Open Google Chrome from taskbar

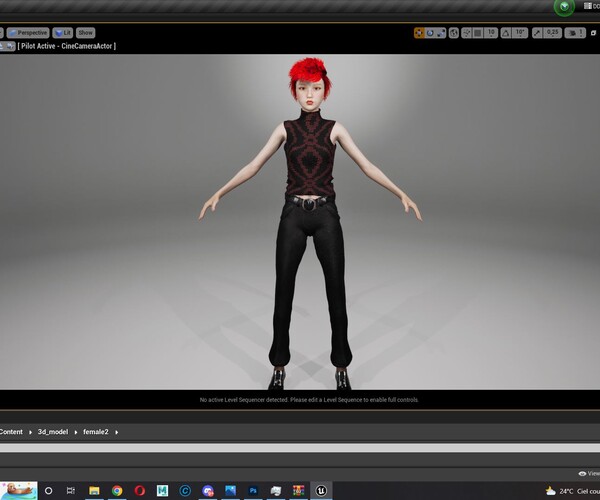click(117, 490)
